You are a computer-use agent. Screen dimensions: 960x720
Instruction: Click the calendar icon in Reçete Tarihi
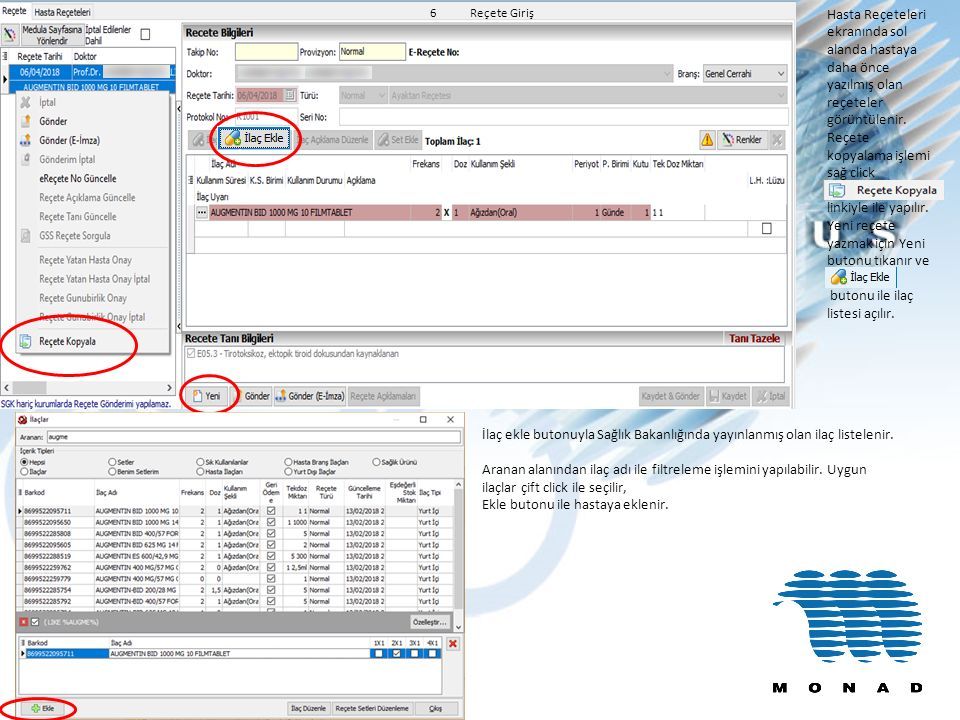tap(290, 96)
